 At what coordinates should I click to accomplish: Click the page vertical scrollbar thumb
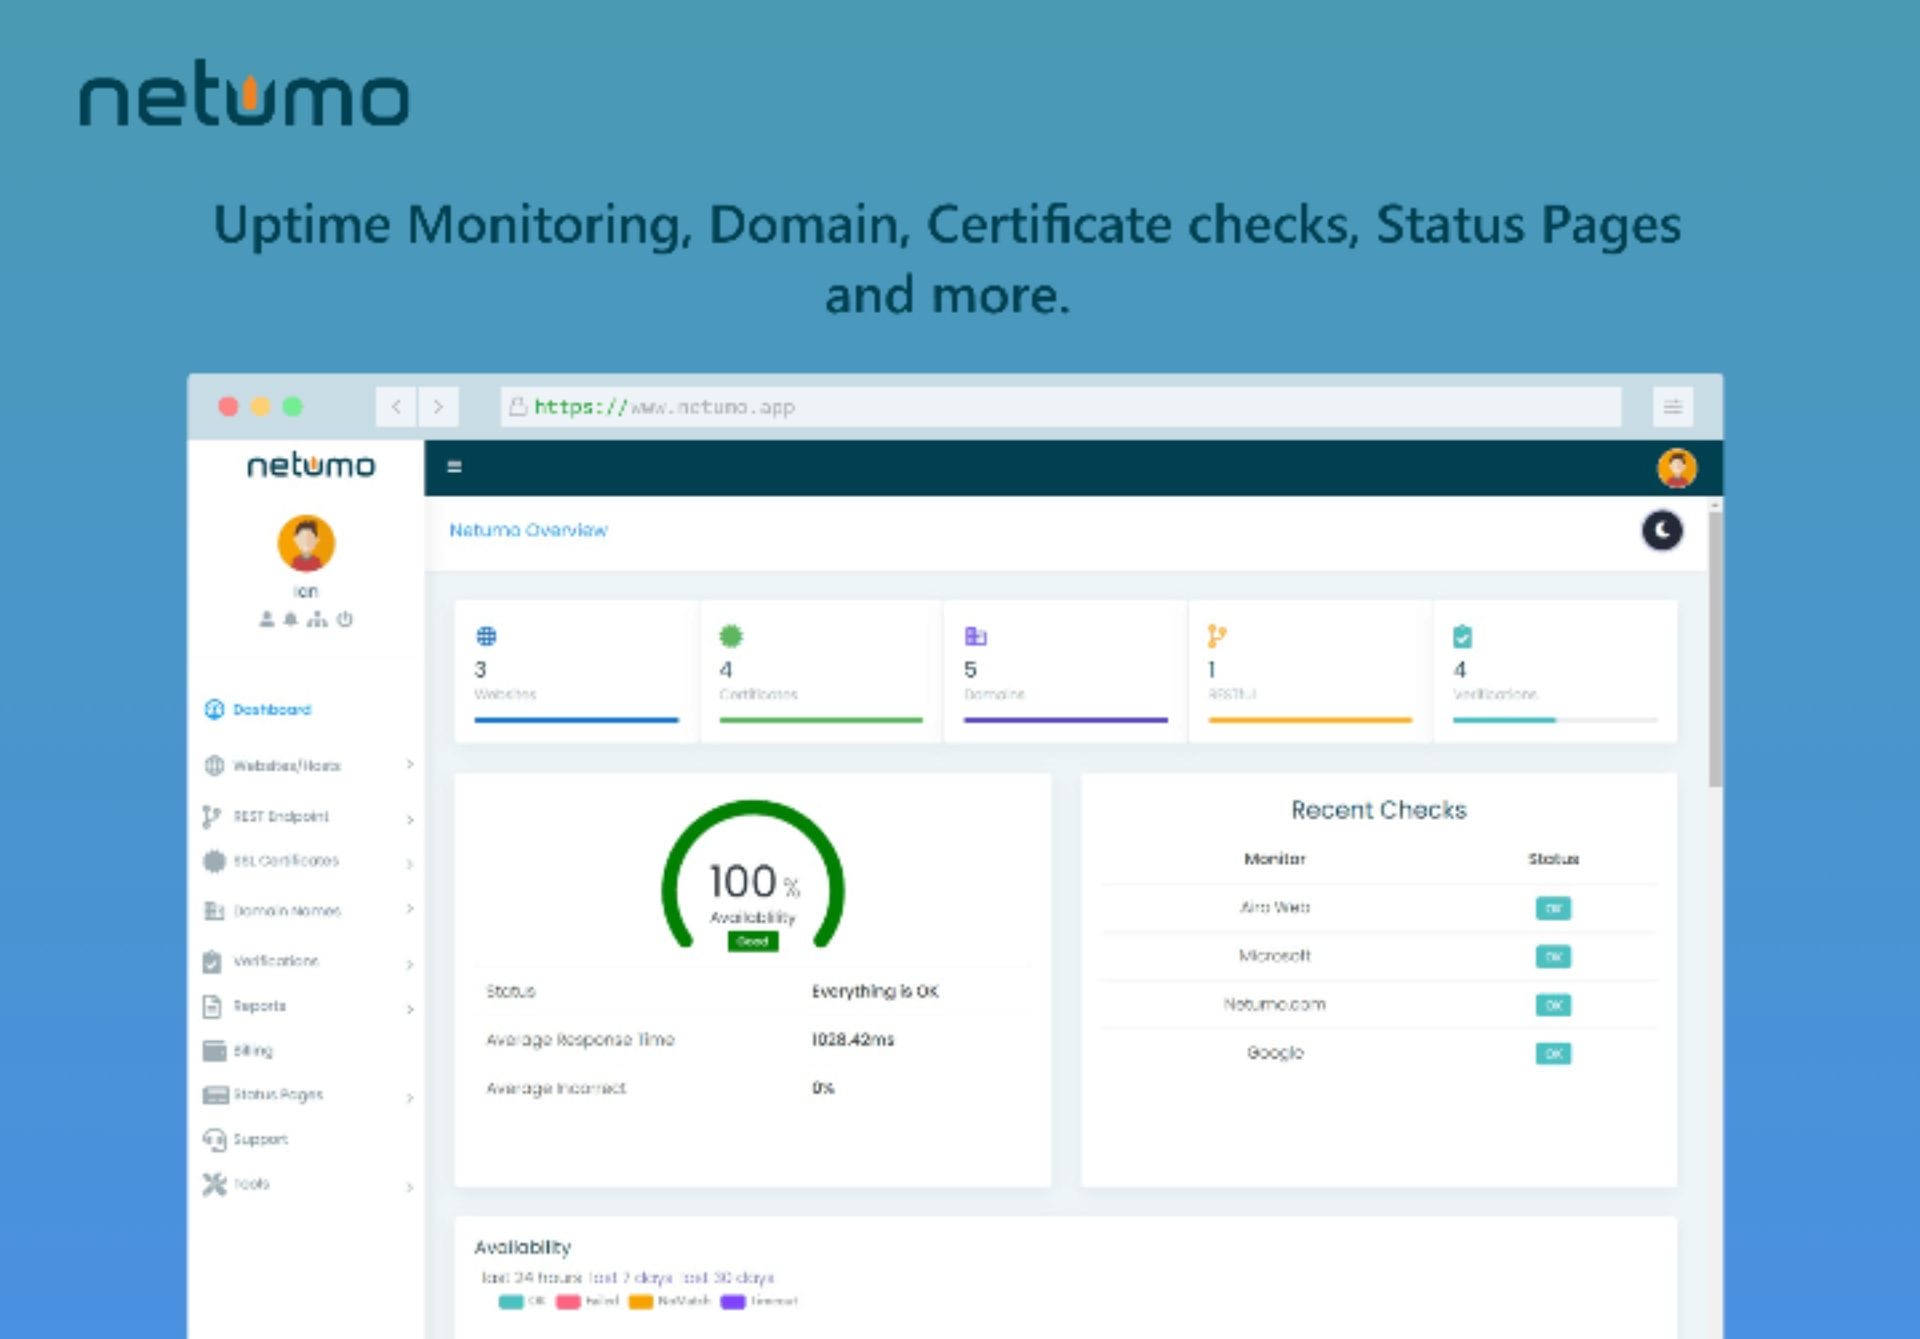(1714, 650)
